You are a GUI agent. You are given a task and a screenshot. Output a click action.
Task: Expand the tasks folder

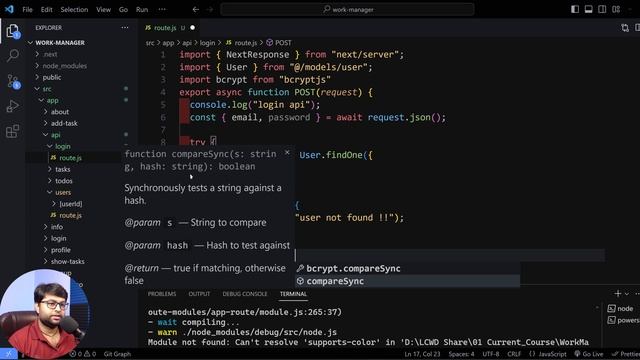(x=62, y=169)
